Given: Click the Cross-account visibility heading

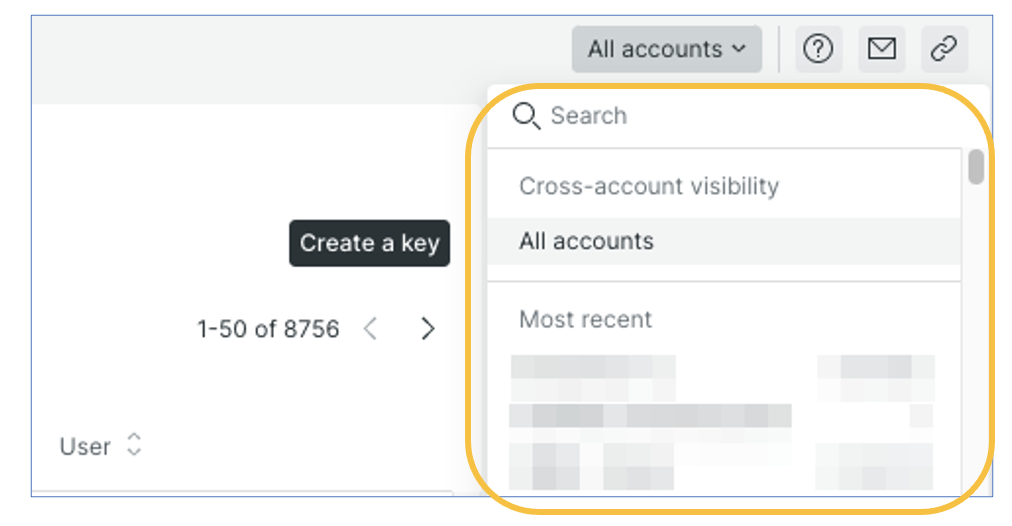Looking at the screenshot, I should point(648,186).
